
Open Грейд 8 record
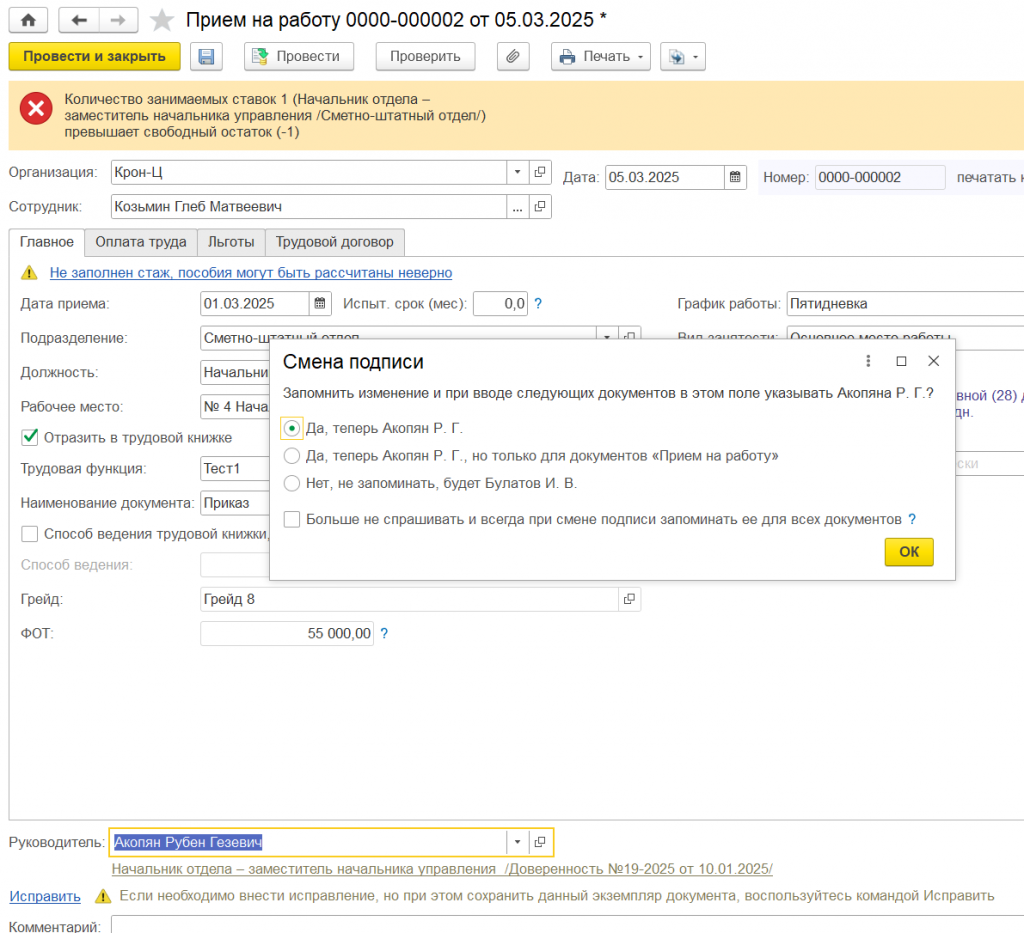point(630,599)
